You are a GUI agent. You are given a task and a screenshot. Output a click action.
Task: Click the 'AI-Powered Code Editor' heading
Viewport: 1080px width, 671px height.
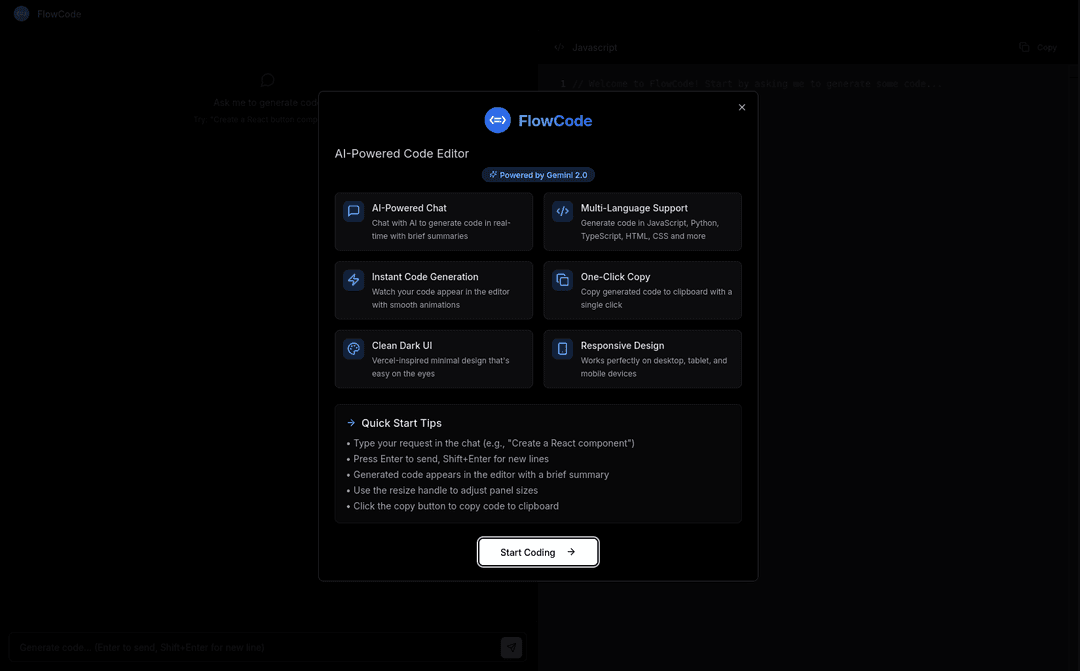(402, 154)
